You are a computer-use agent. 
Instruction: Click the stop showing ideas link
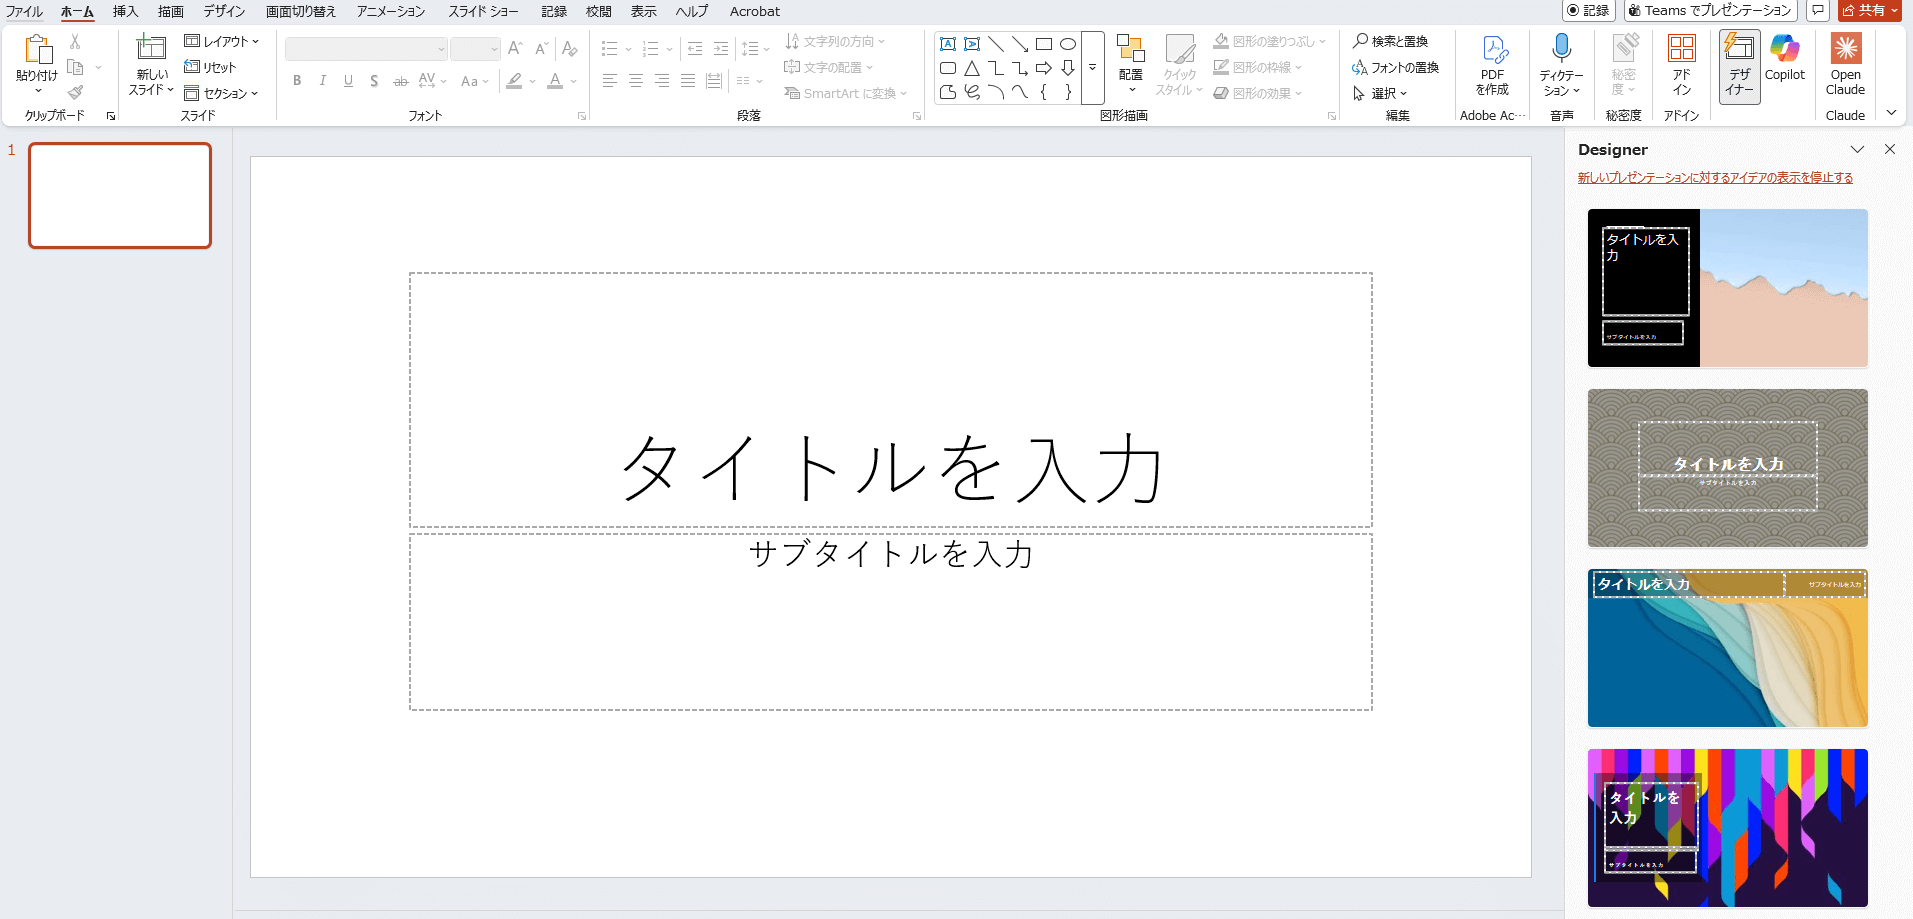click(1715, 178)
